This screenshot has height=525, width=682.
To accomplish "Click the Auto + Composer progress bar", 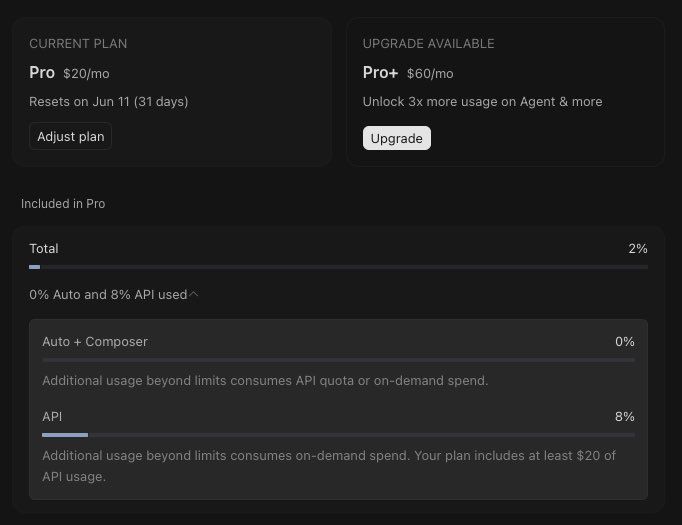I will 338,360.
